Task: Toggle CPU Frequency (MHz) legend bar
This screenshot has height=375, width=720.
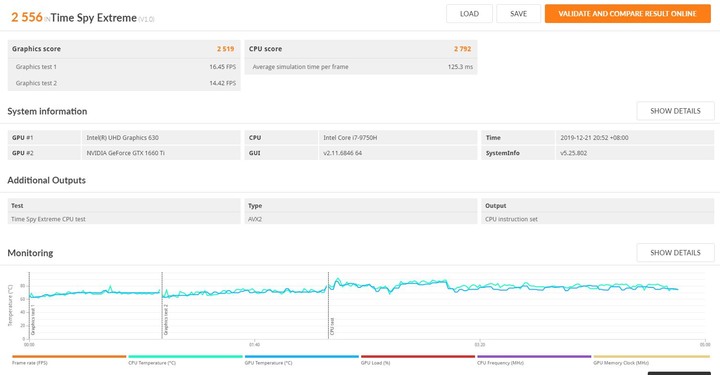Action: click(534, 356)
